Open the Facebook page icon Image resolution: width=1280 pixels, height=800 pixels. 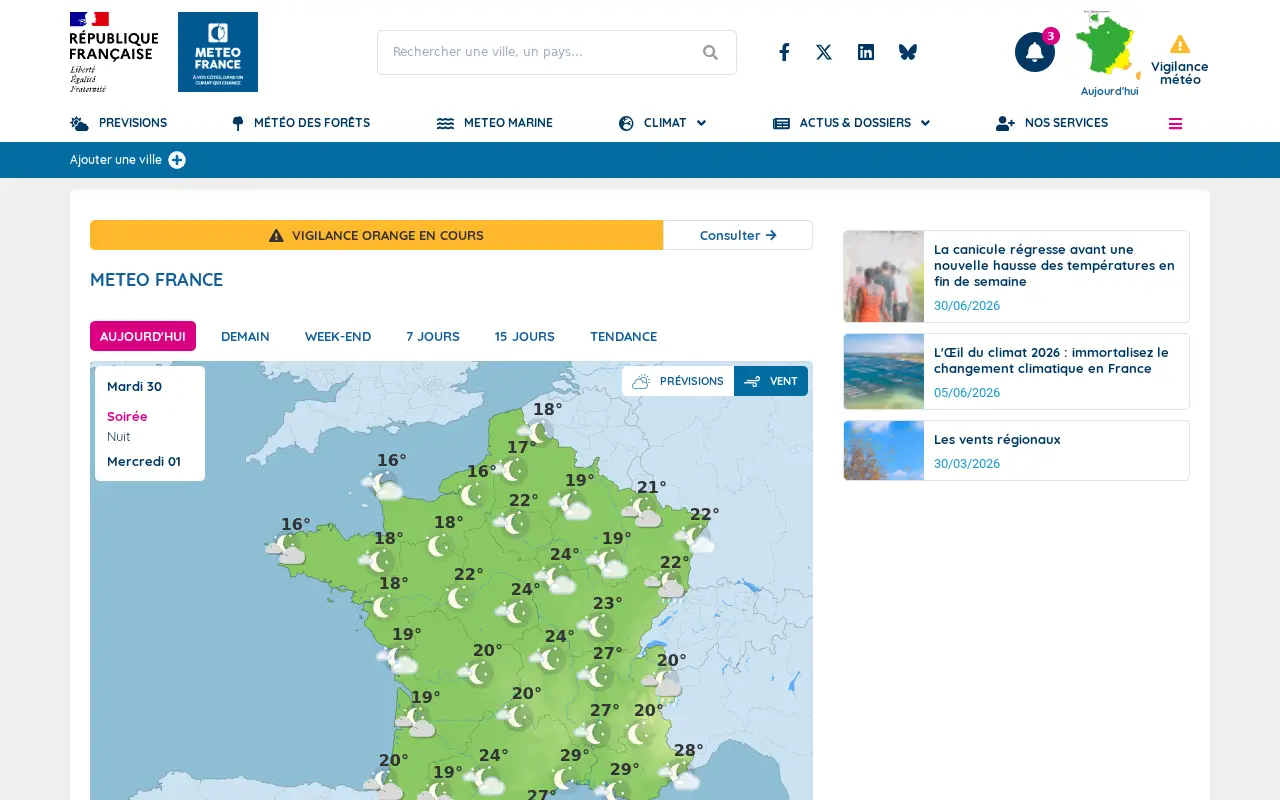click(784, 52)
